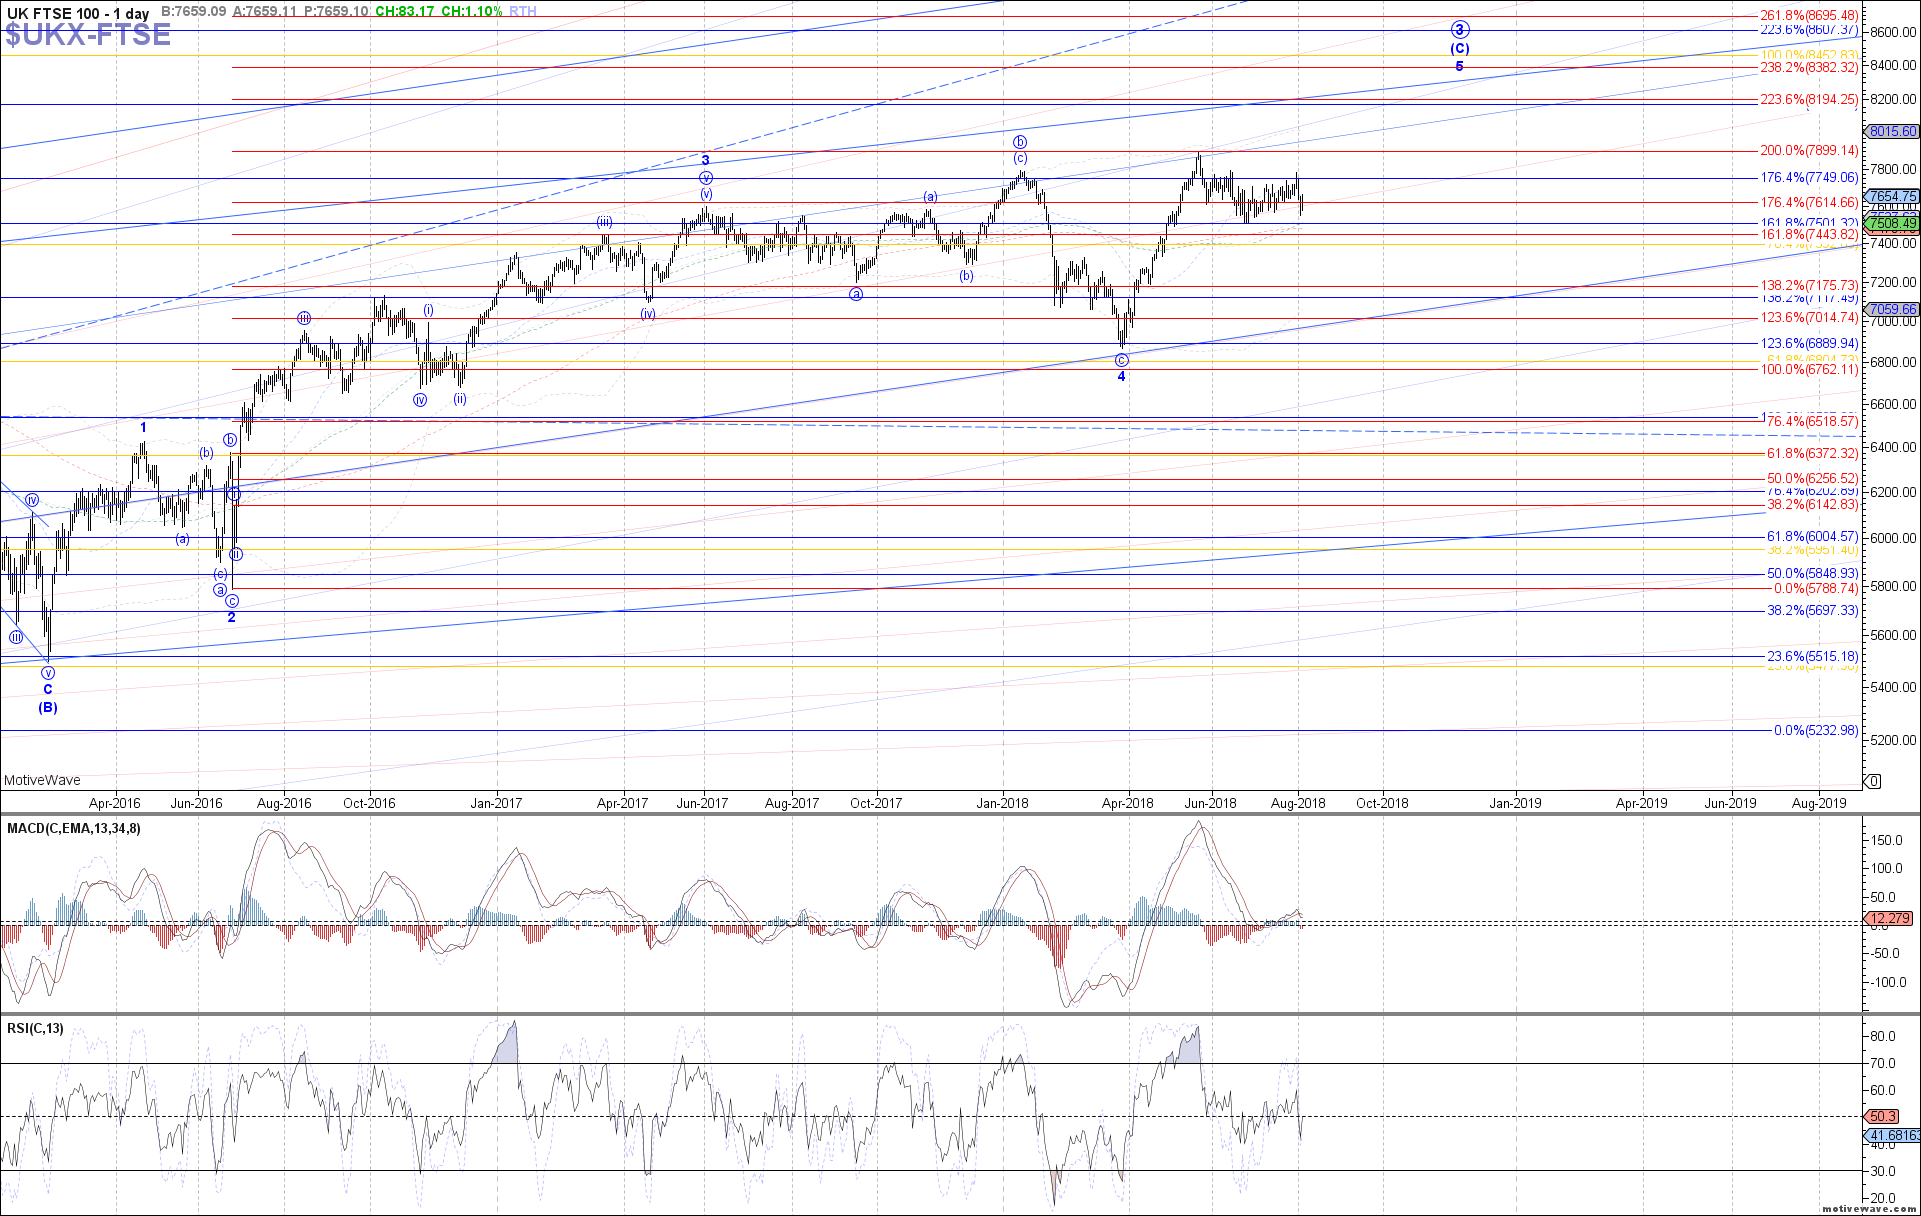Click the Aug-2018 date axis label

coord(1297,803)
